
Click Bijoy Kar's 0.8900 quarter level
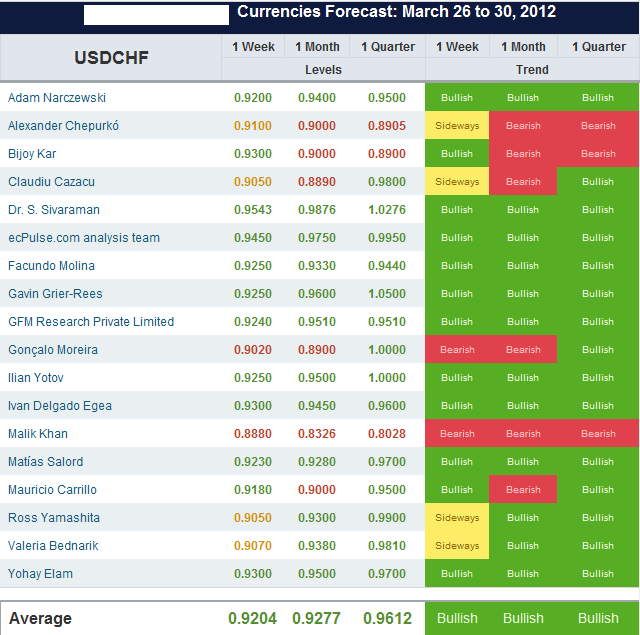pyautogui.click(x=387, y=154)
